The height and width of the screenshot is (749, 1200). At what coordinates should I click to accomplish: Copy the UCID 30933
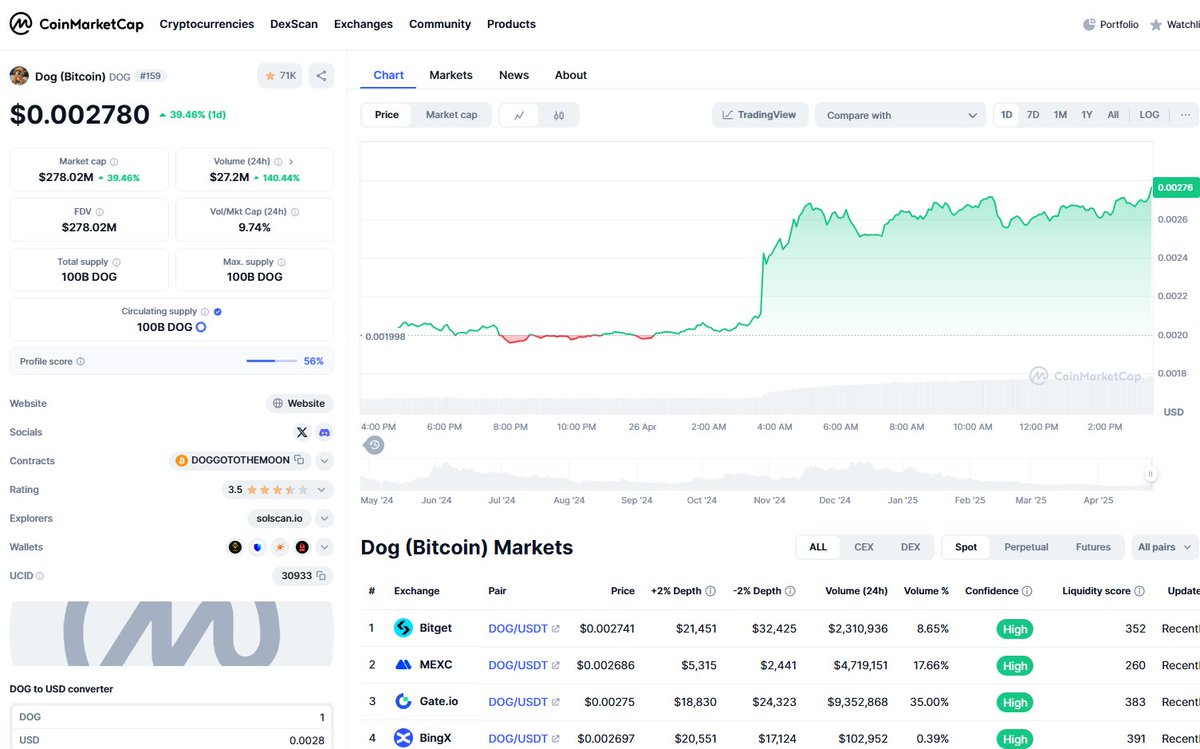(x=321, y=576)
